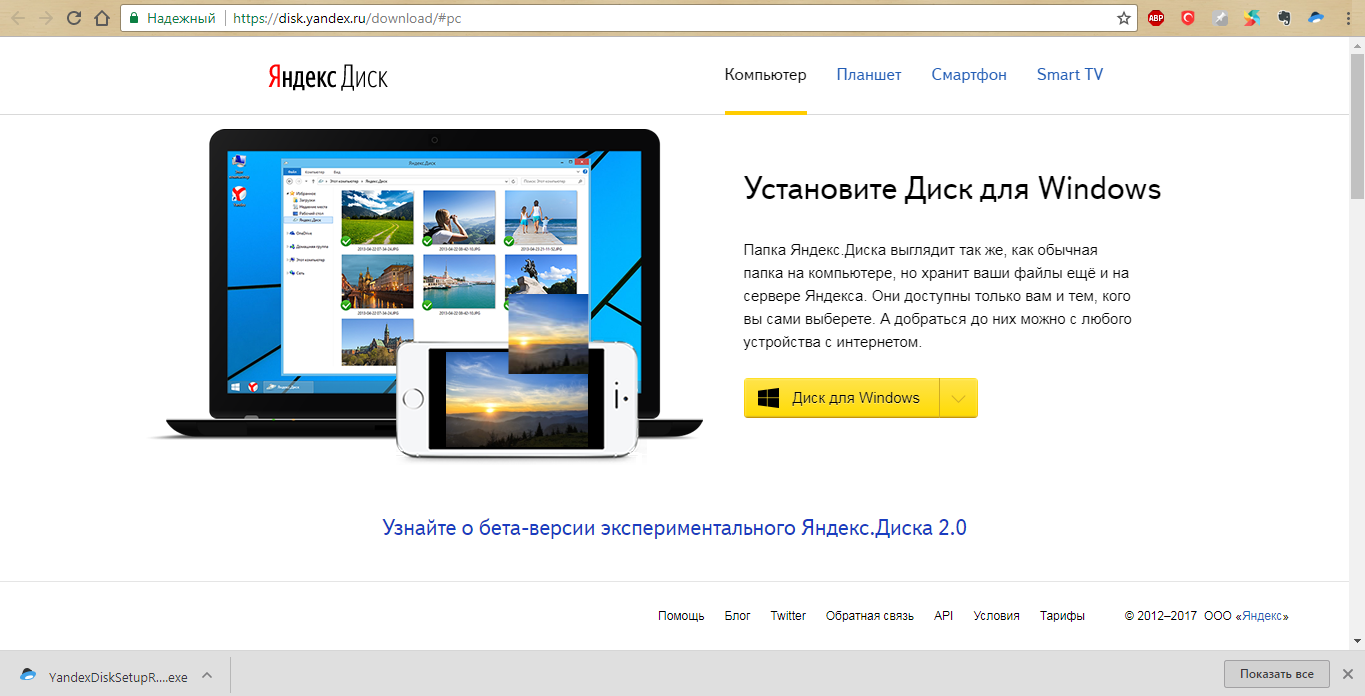This screenshot has width=1365, height=696.
Task: Reload the page with the refresh icon
Action: click(x=74, y=18)
